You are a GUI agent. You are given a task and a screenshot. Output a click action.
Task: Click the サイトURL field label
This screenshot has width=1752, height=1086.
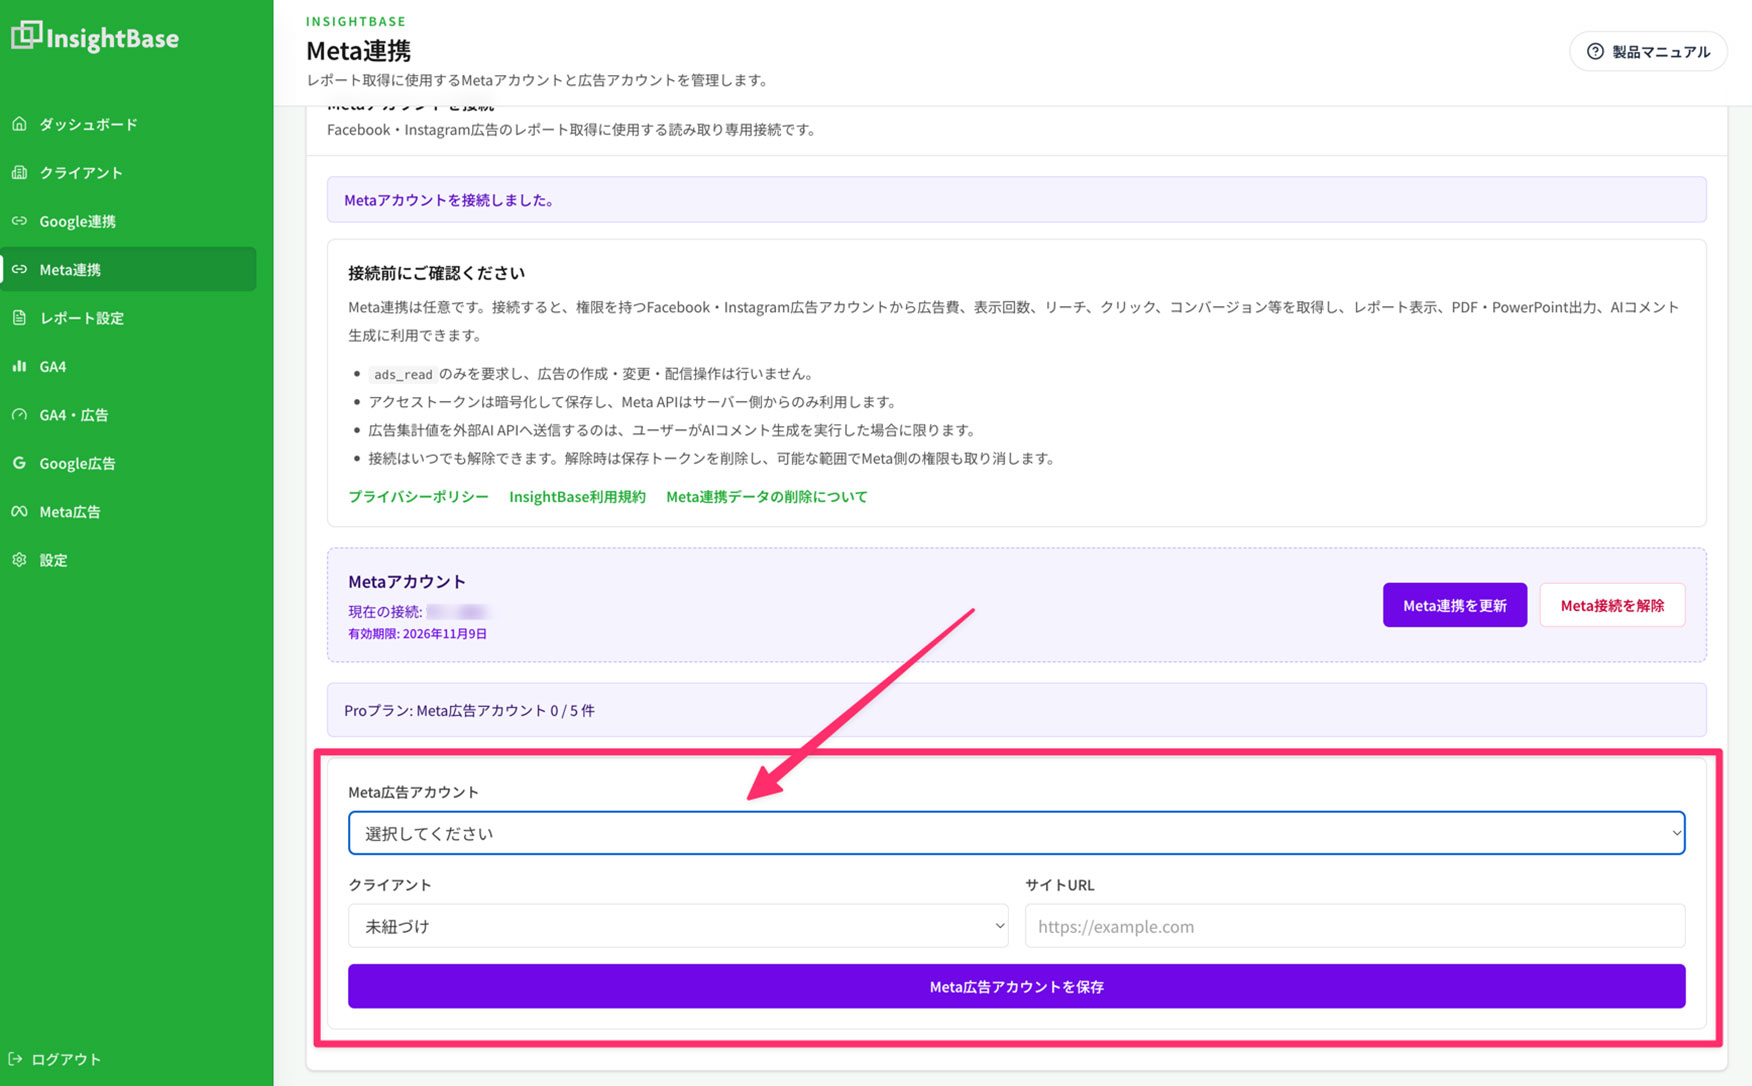pyautogui.click(x=1059, y=885)
